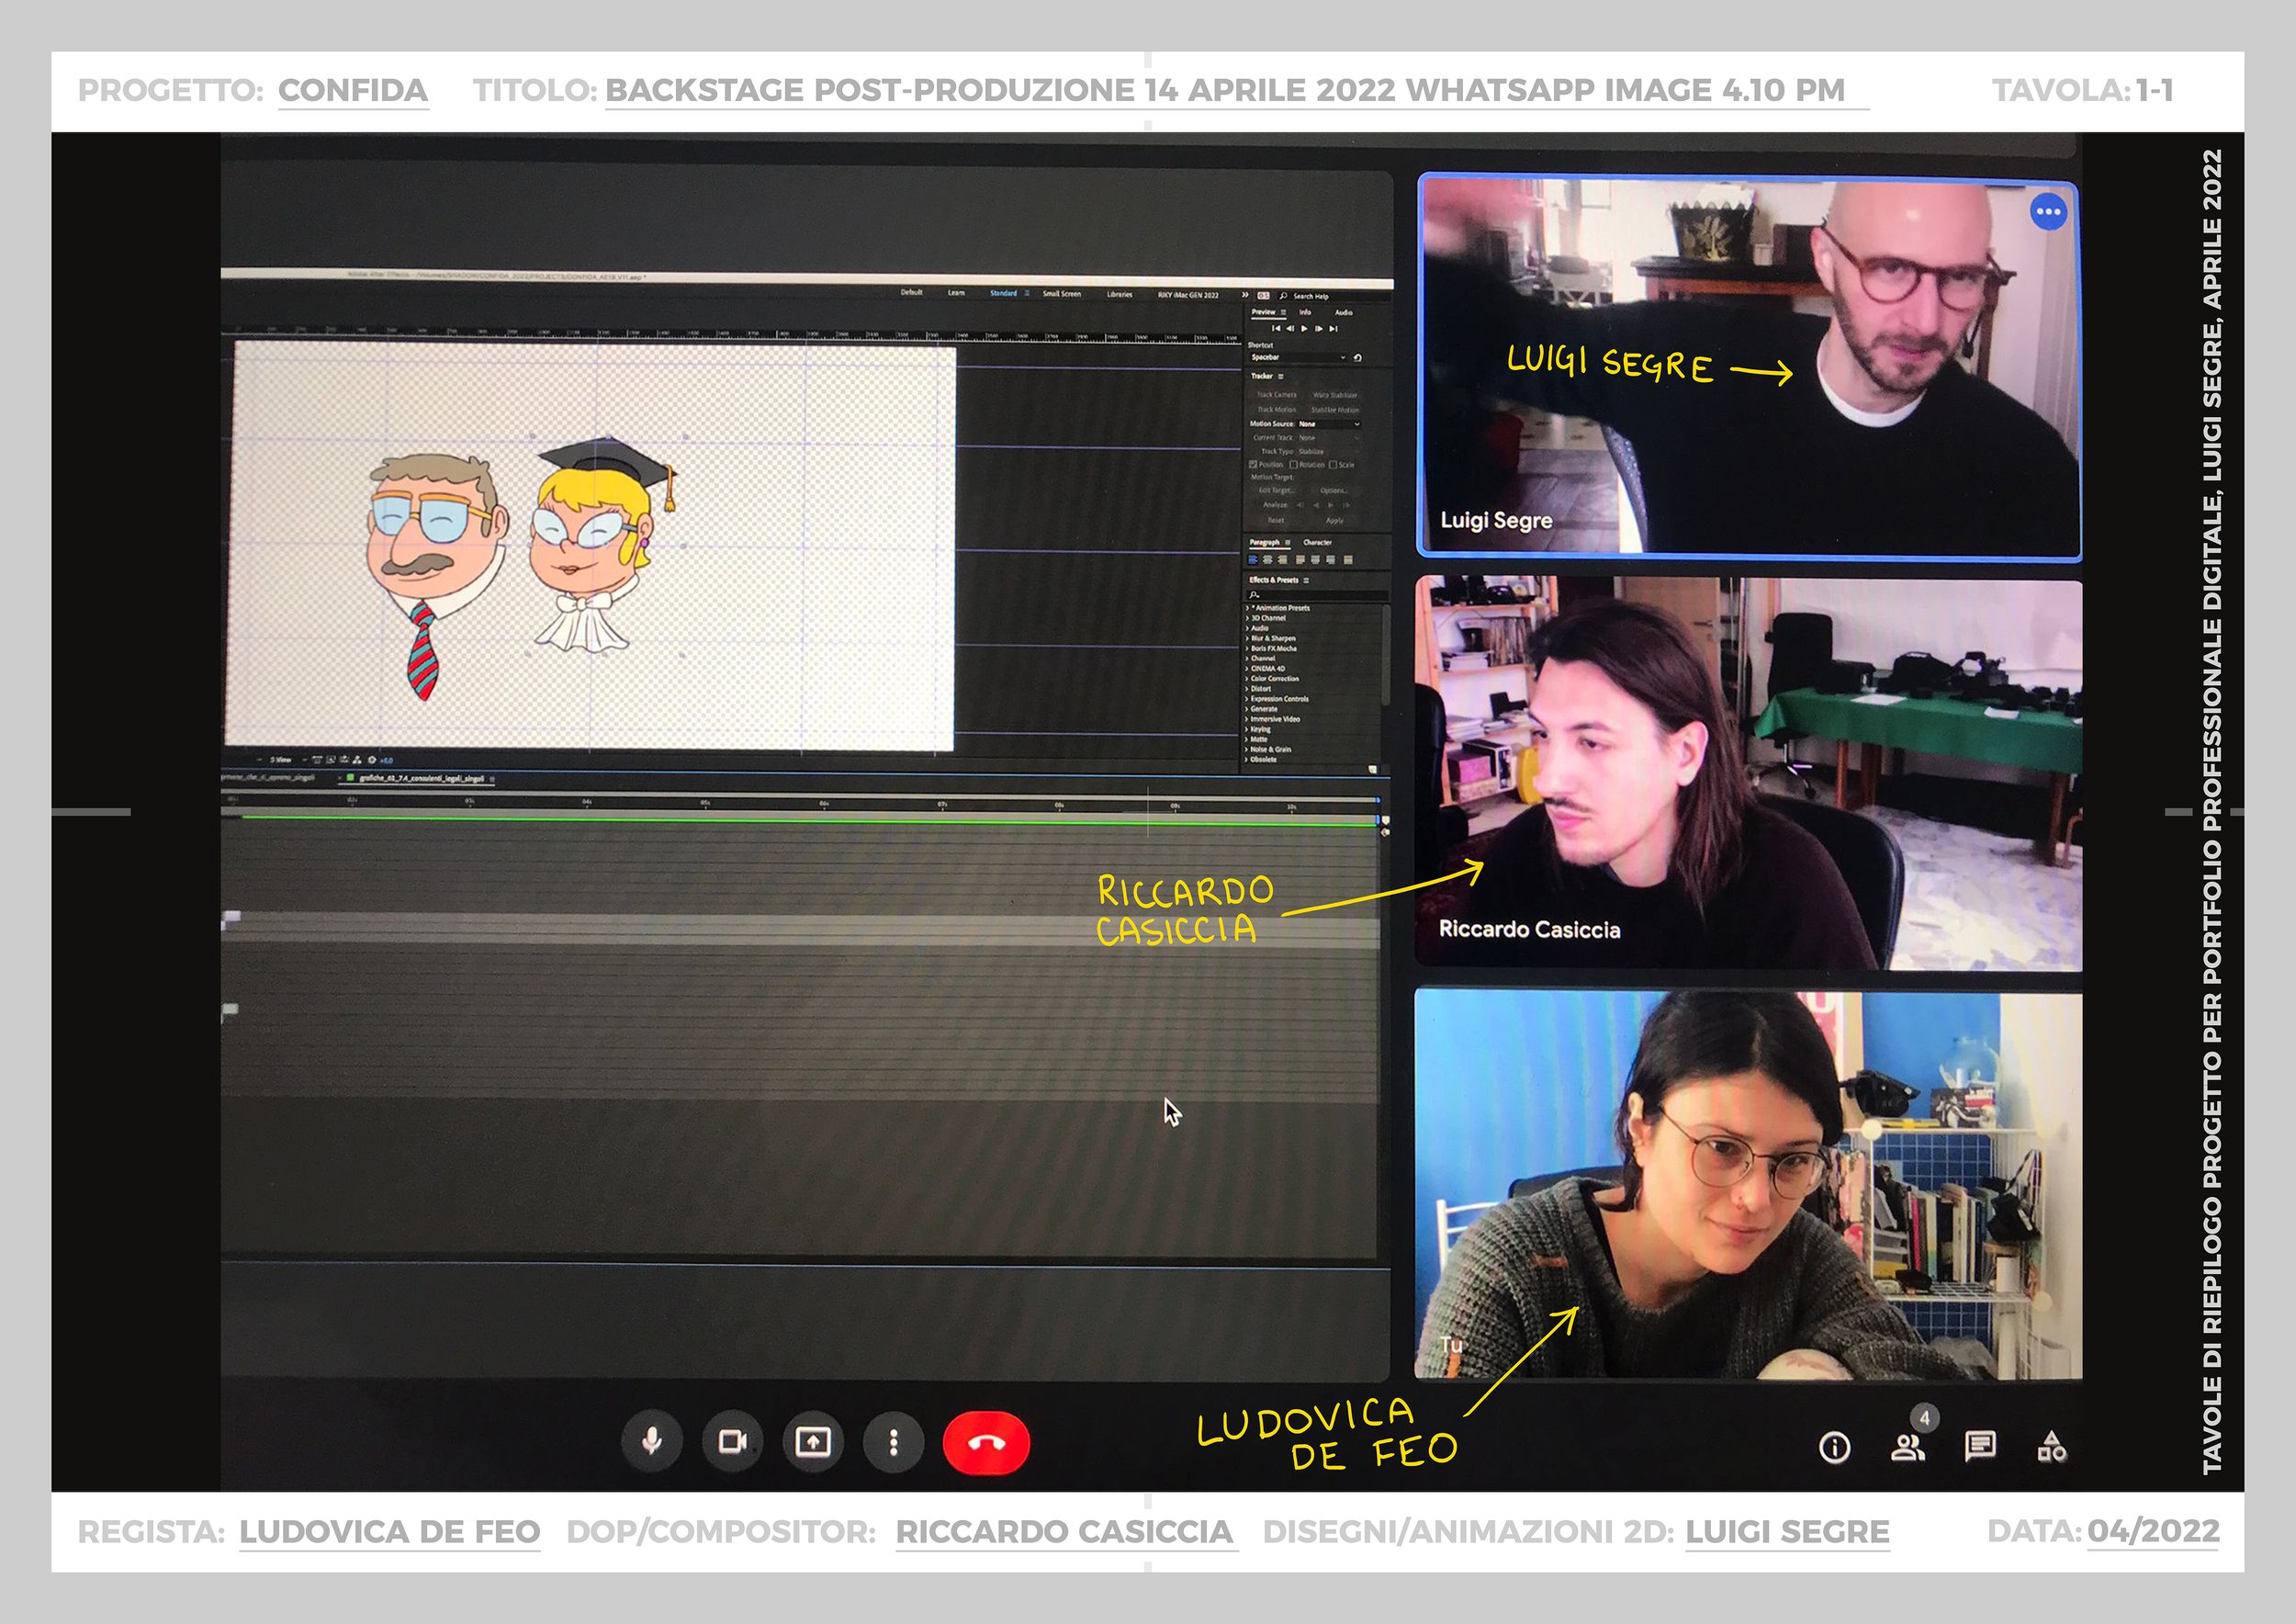Click the reset shortcut arrow beside Spacebar
Viewport: 2296px width, 1624px height.
point(1358,358)
